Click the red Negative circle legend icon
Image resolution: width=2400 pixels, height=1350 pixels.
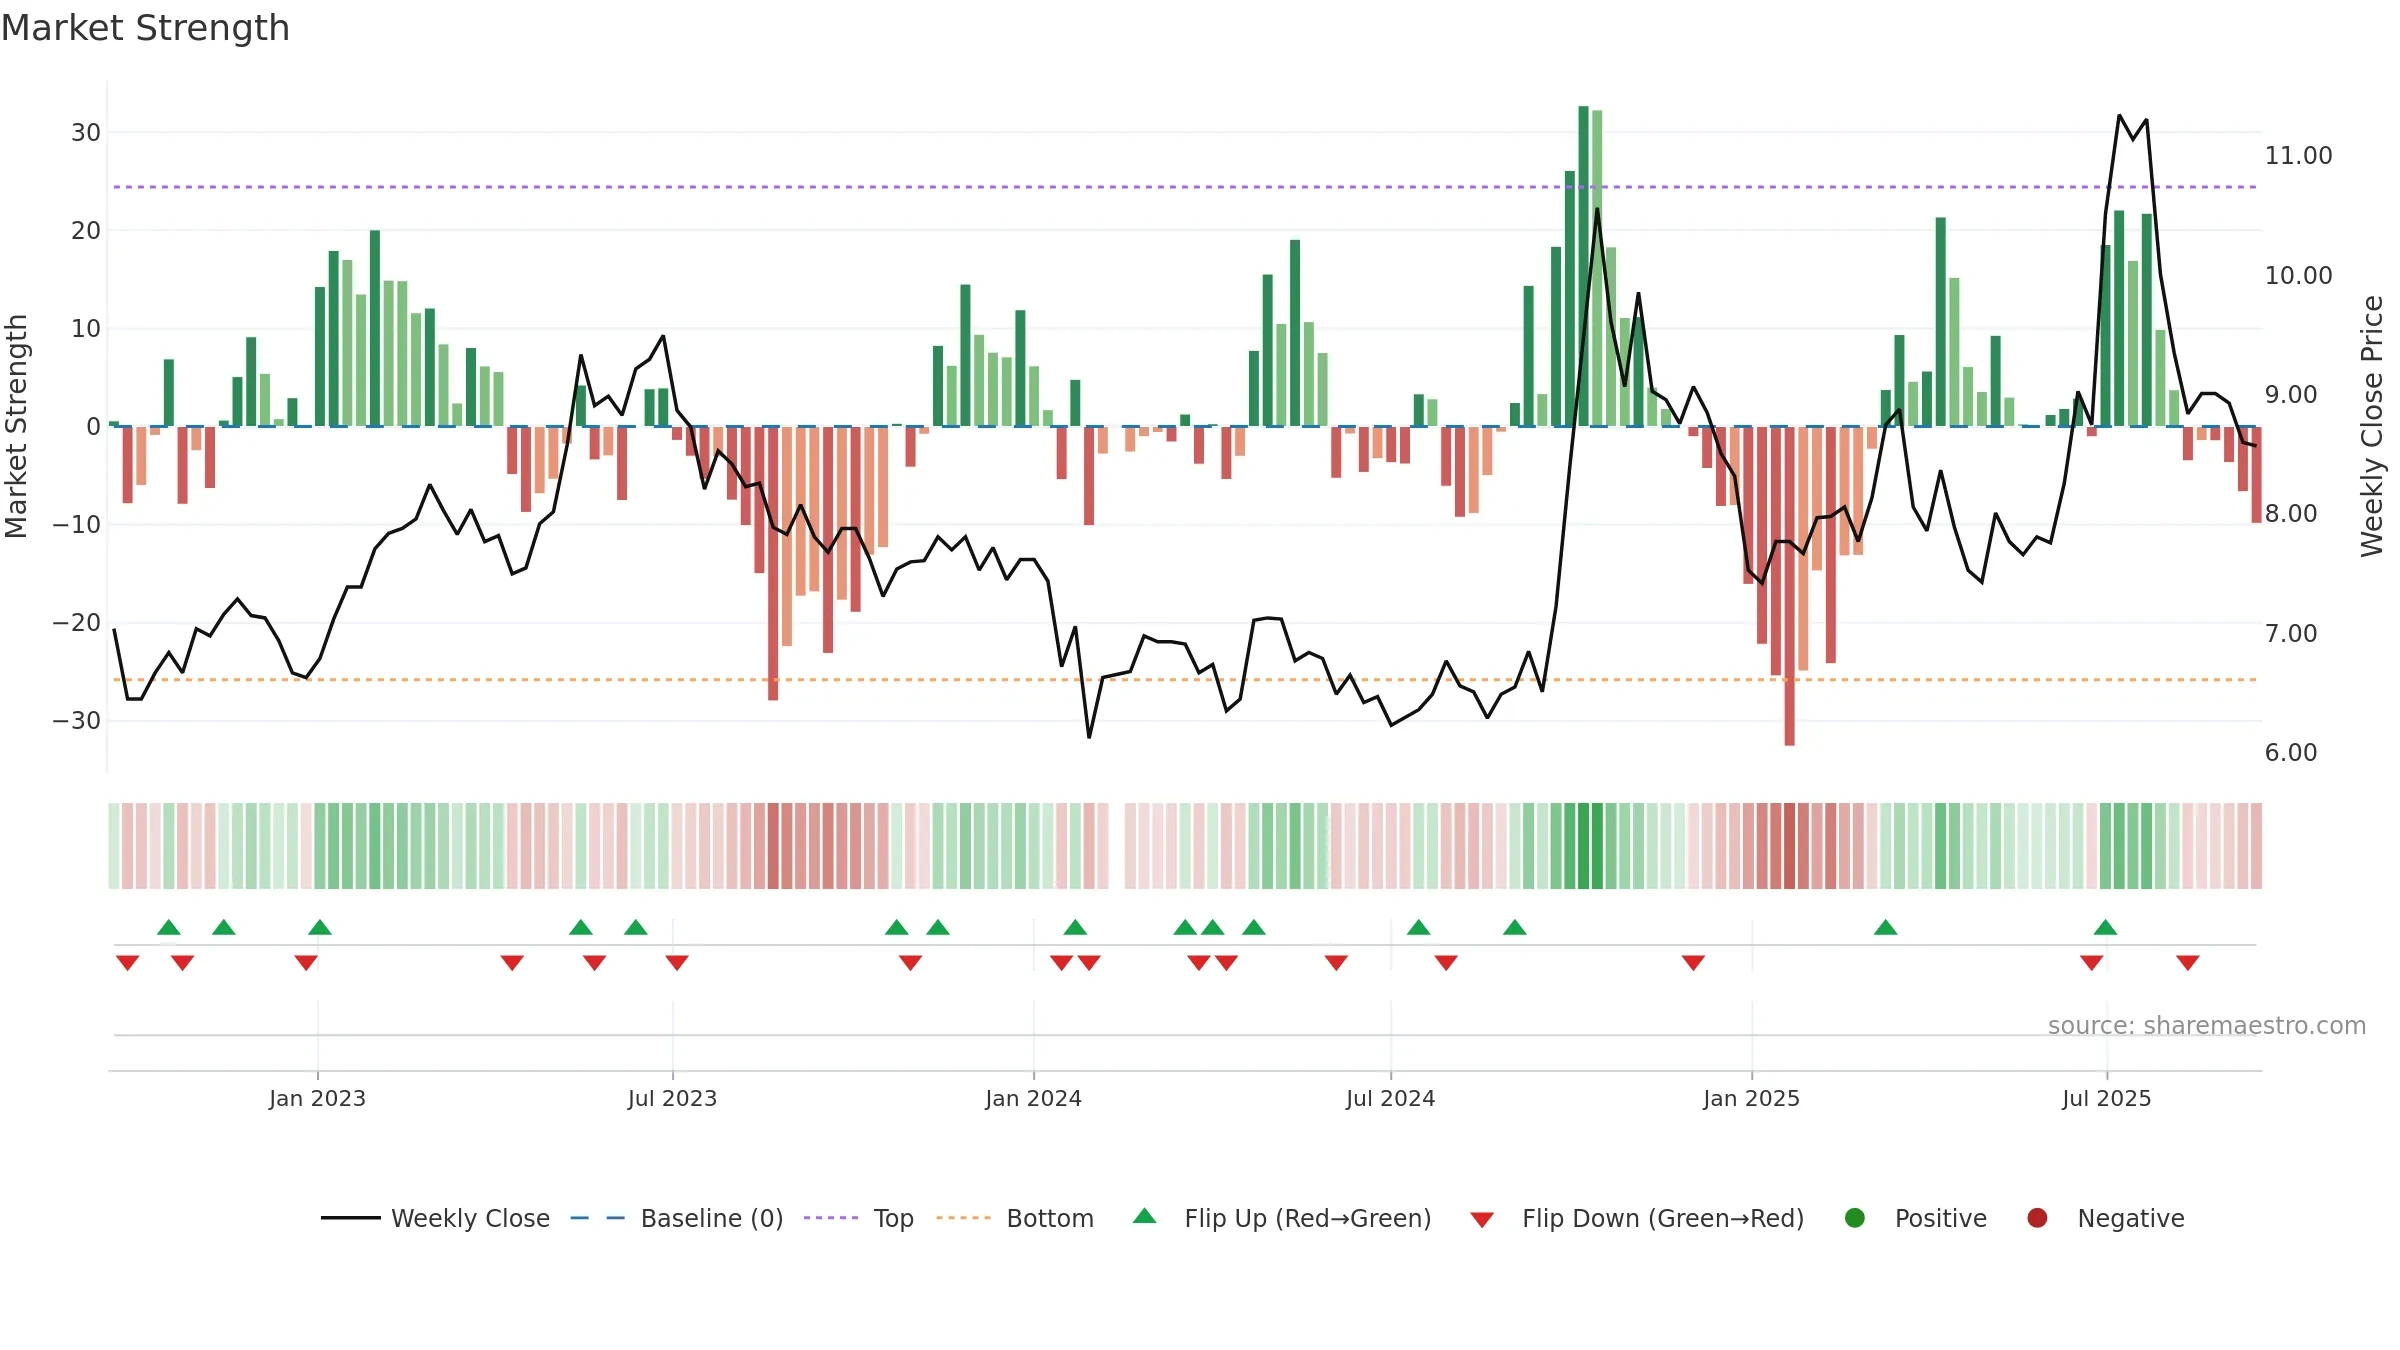[2037, 1218]
